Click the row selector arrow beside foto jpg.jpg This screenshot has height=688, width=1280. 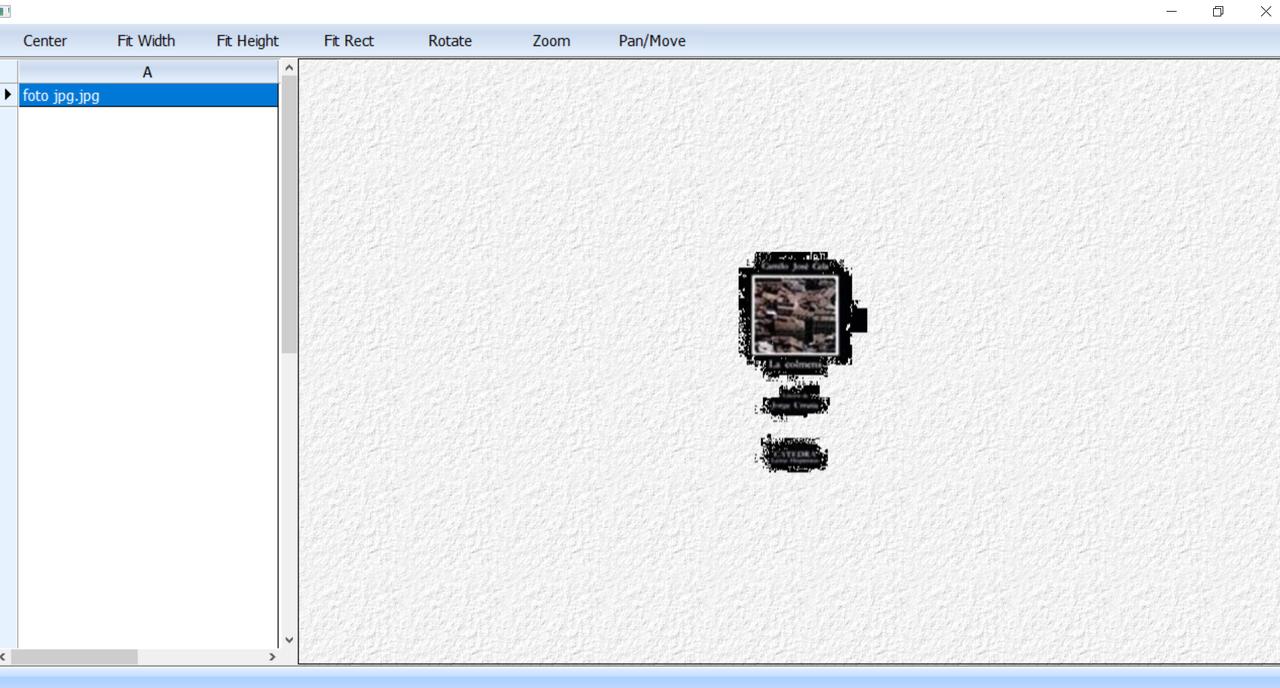(x=9, y=96)
